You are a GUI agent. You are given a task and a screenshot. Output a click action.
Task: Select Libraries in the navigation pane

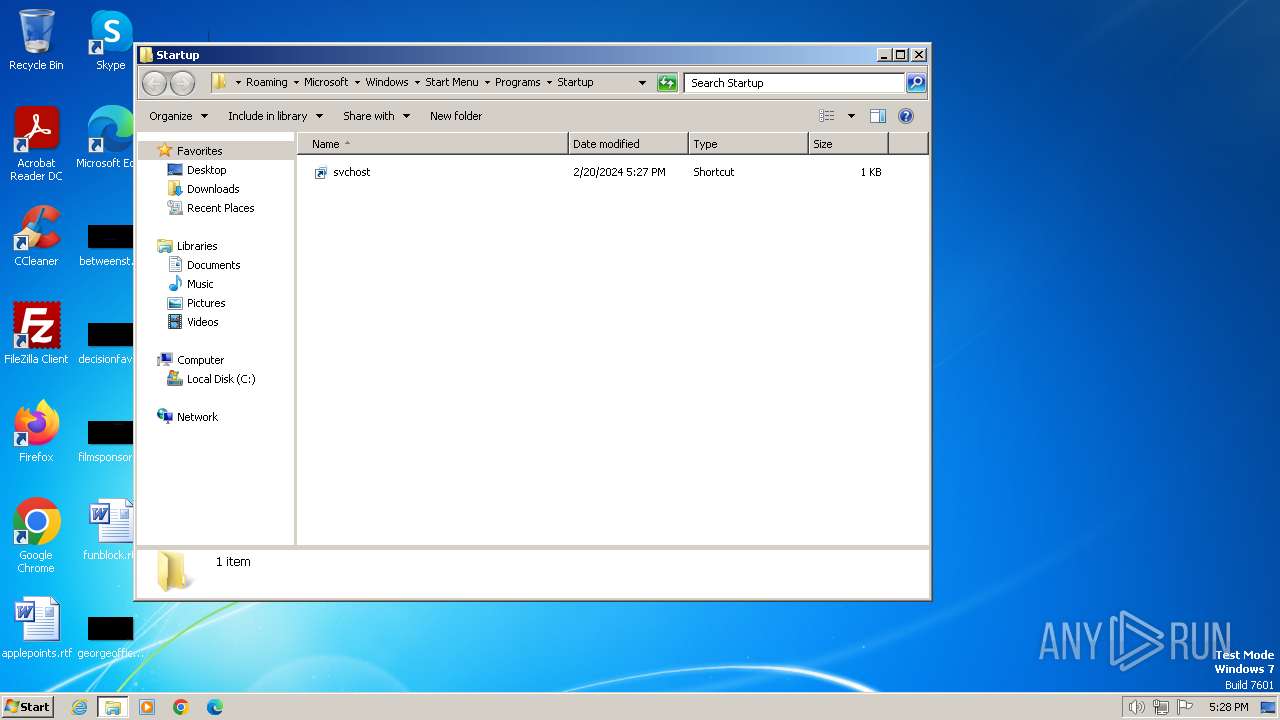pos(197,246)
